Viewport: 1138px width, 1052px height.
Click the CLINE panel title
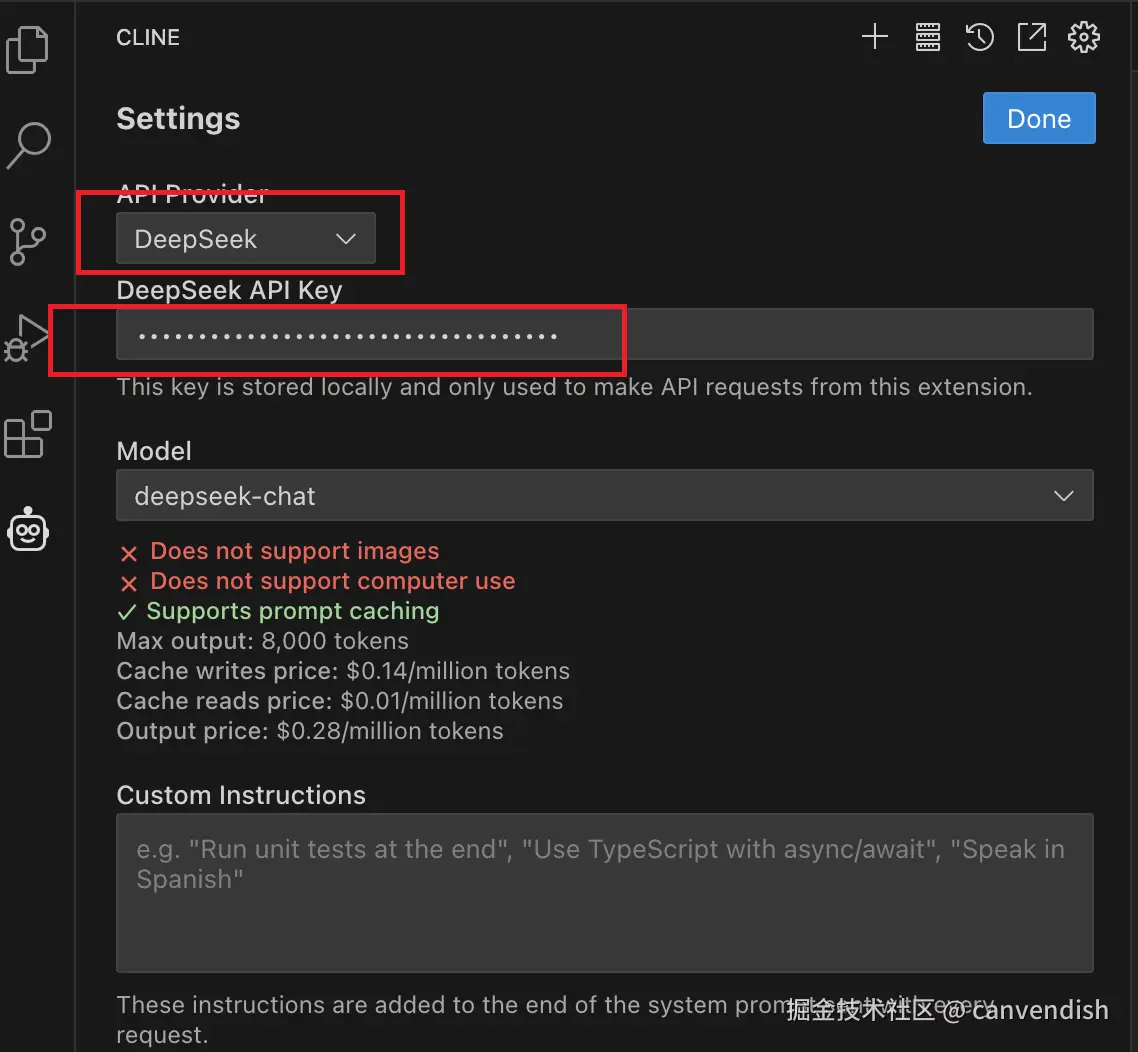pyautogui.click(x=148, y=38)
